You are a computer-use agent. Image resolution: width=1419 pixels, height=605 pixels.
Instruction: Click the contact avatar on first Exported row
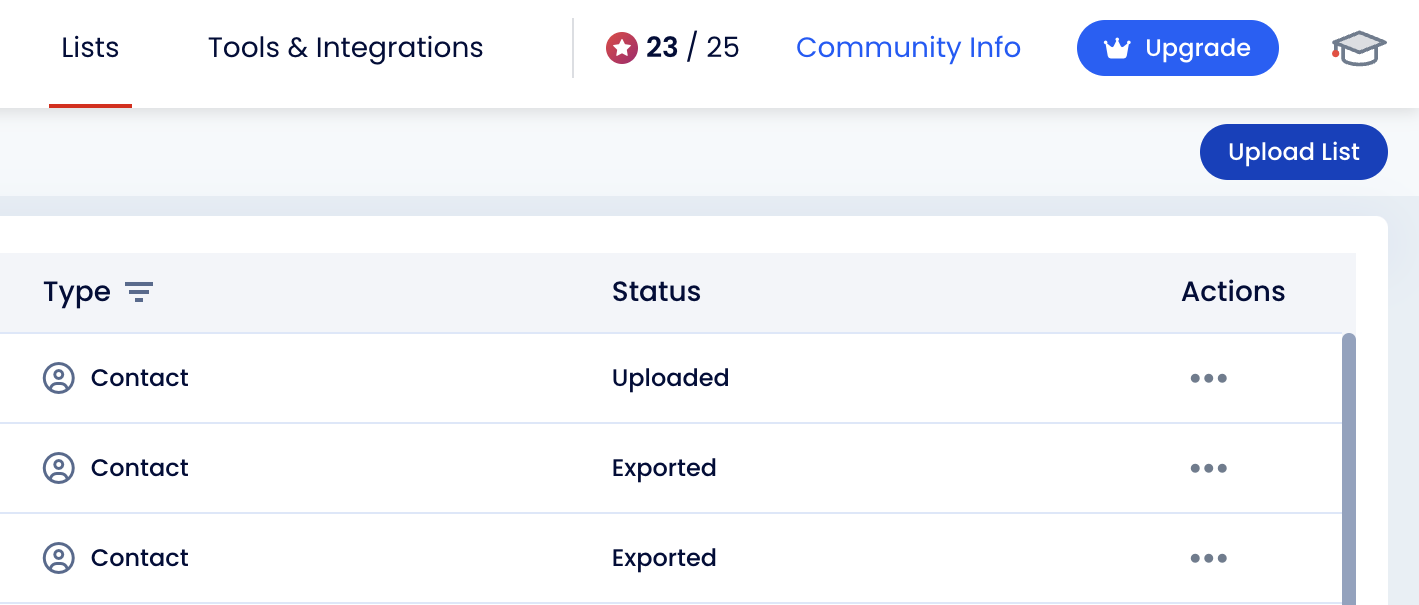pyautogui.click(x=59, y=467)
